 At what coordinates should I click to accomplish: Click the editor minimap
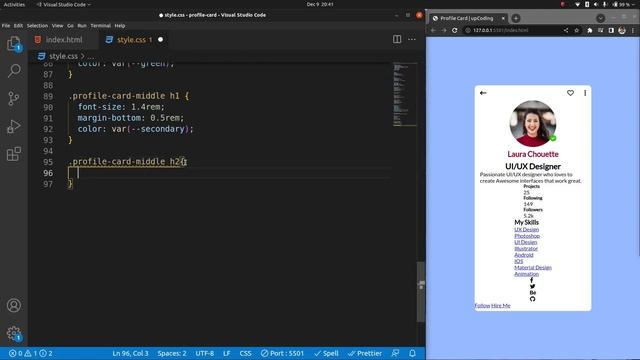point(404,94)
